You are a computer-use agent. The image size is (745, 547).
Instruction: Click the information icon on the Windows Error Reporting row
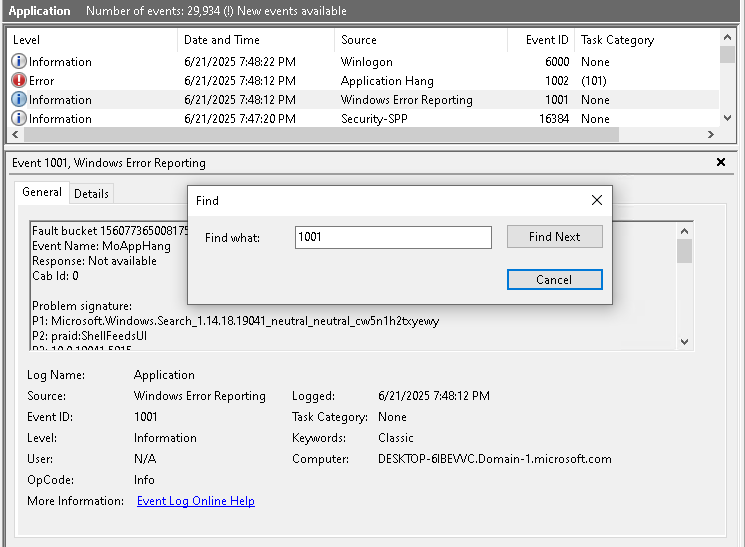(x=19, y=99)
